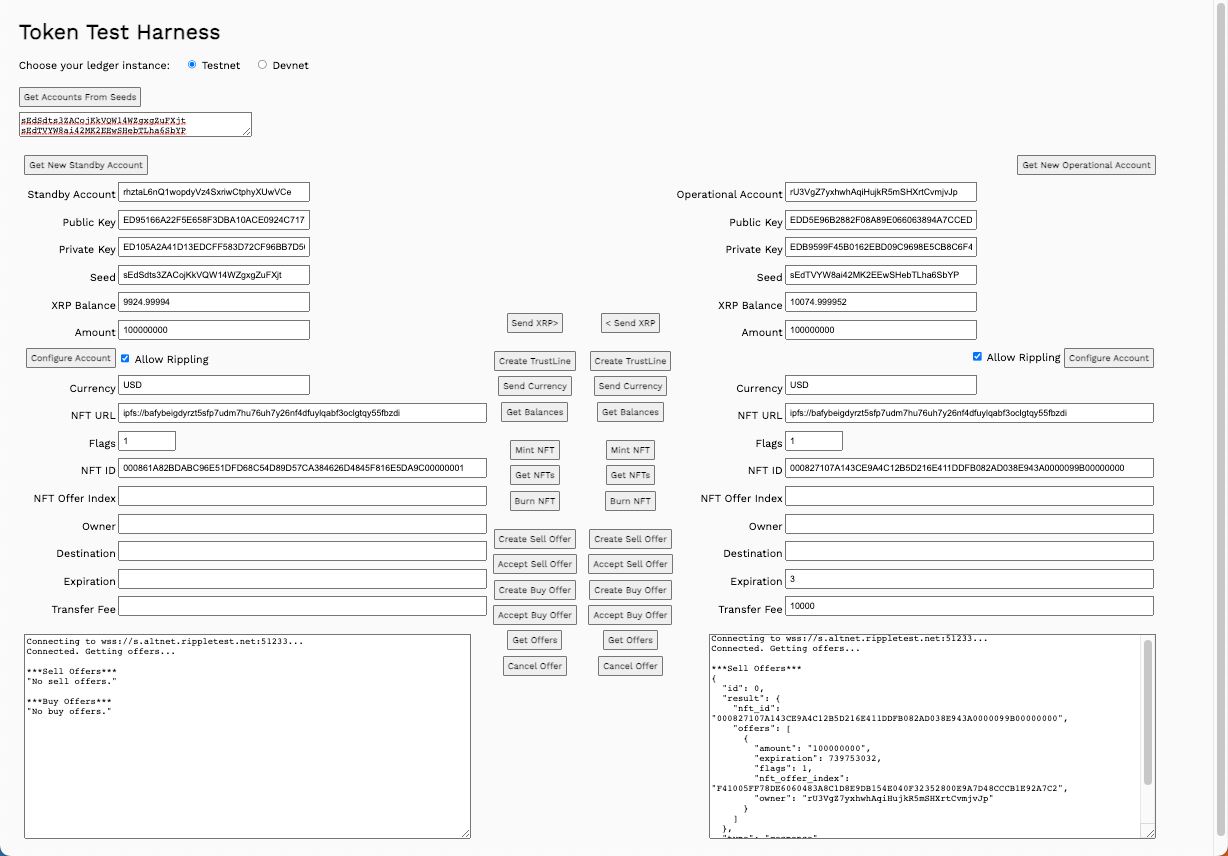Select the Testnet ledger radio button
This screenshot has width=1228, height=856.
tap(192, 65)
